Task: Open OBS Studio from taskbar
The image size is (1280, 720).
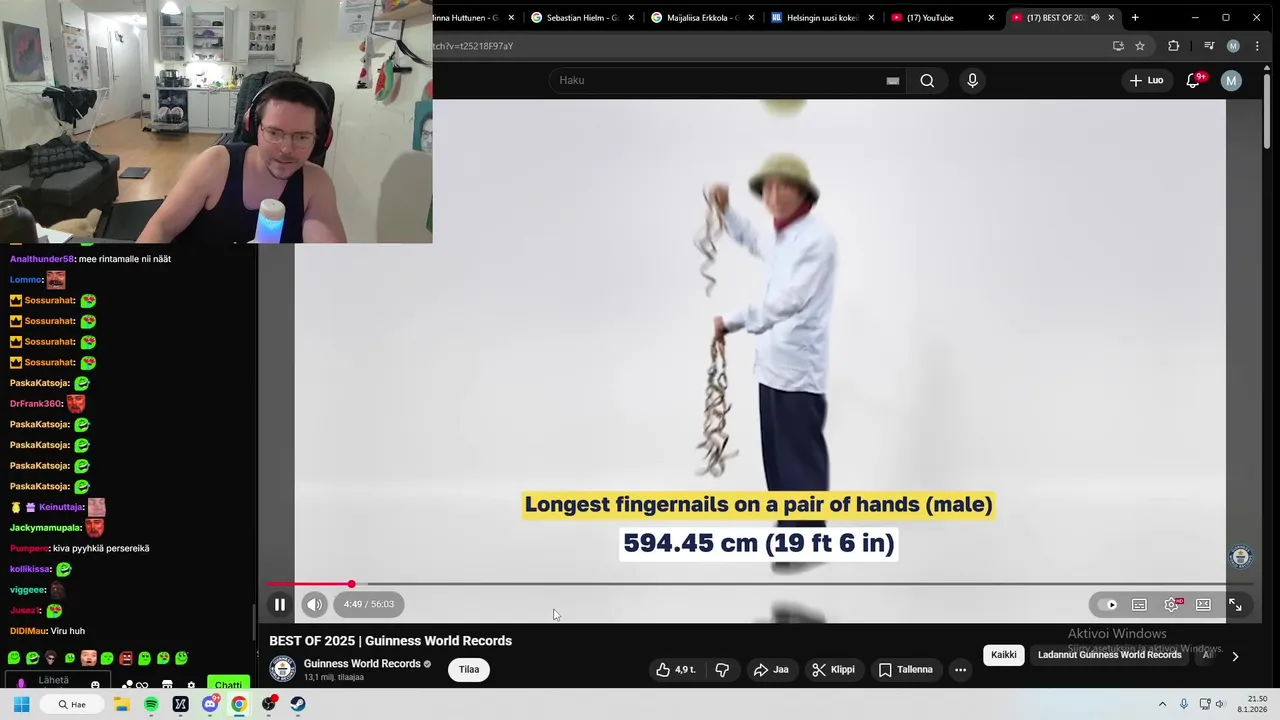Action: 269,704
